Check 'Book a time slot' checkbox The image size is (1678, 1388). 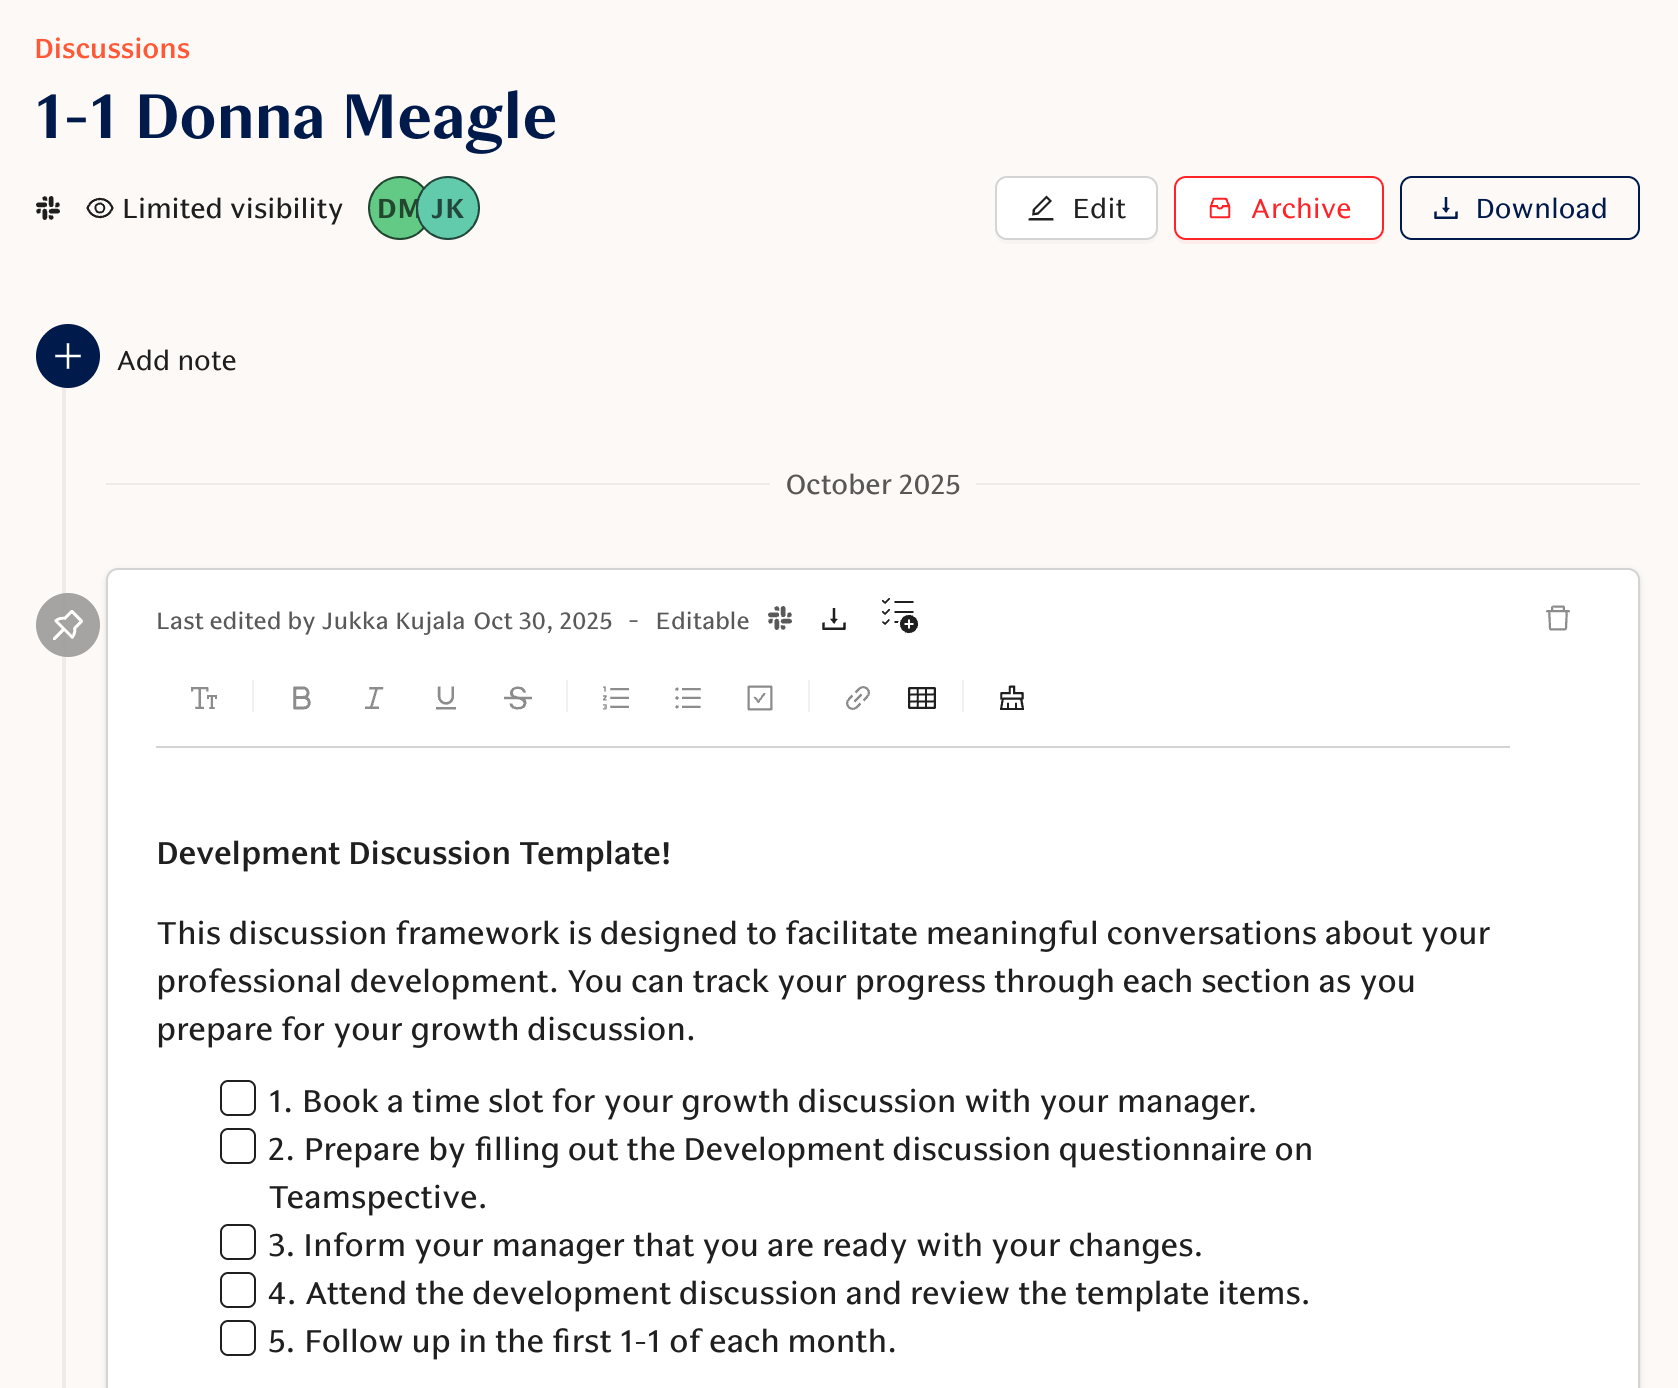[x=238, y=1098]
